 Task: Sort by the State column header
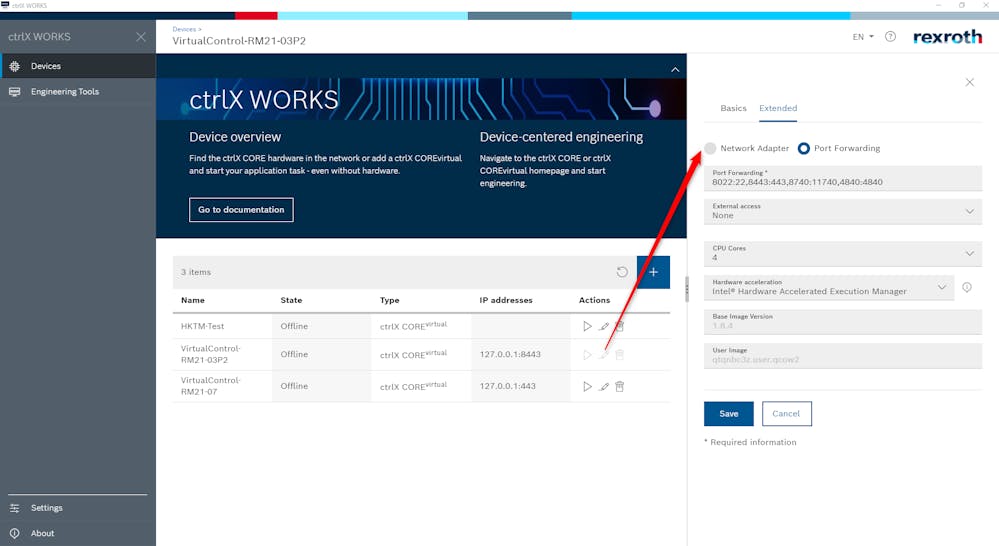pyautogui.click(x=291, y=300)
